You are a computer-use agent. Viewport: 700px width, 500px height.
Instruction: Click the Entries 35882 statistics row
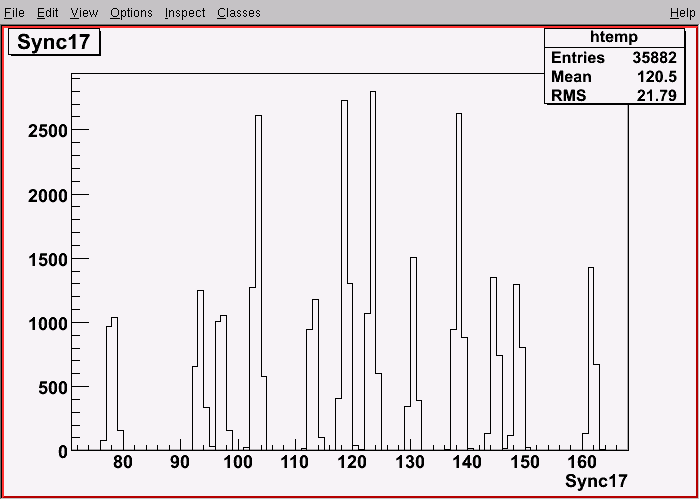click(614, 58)
